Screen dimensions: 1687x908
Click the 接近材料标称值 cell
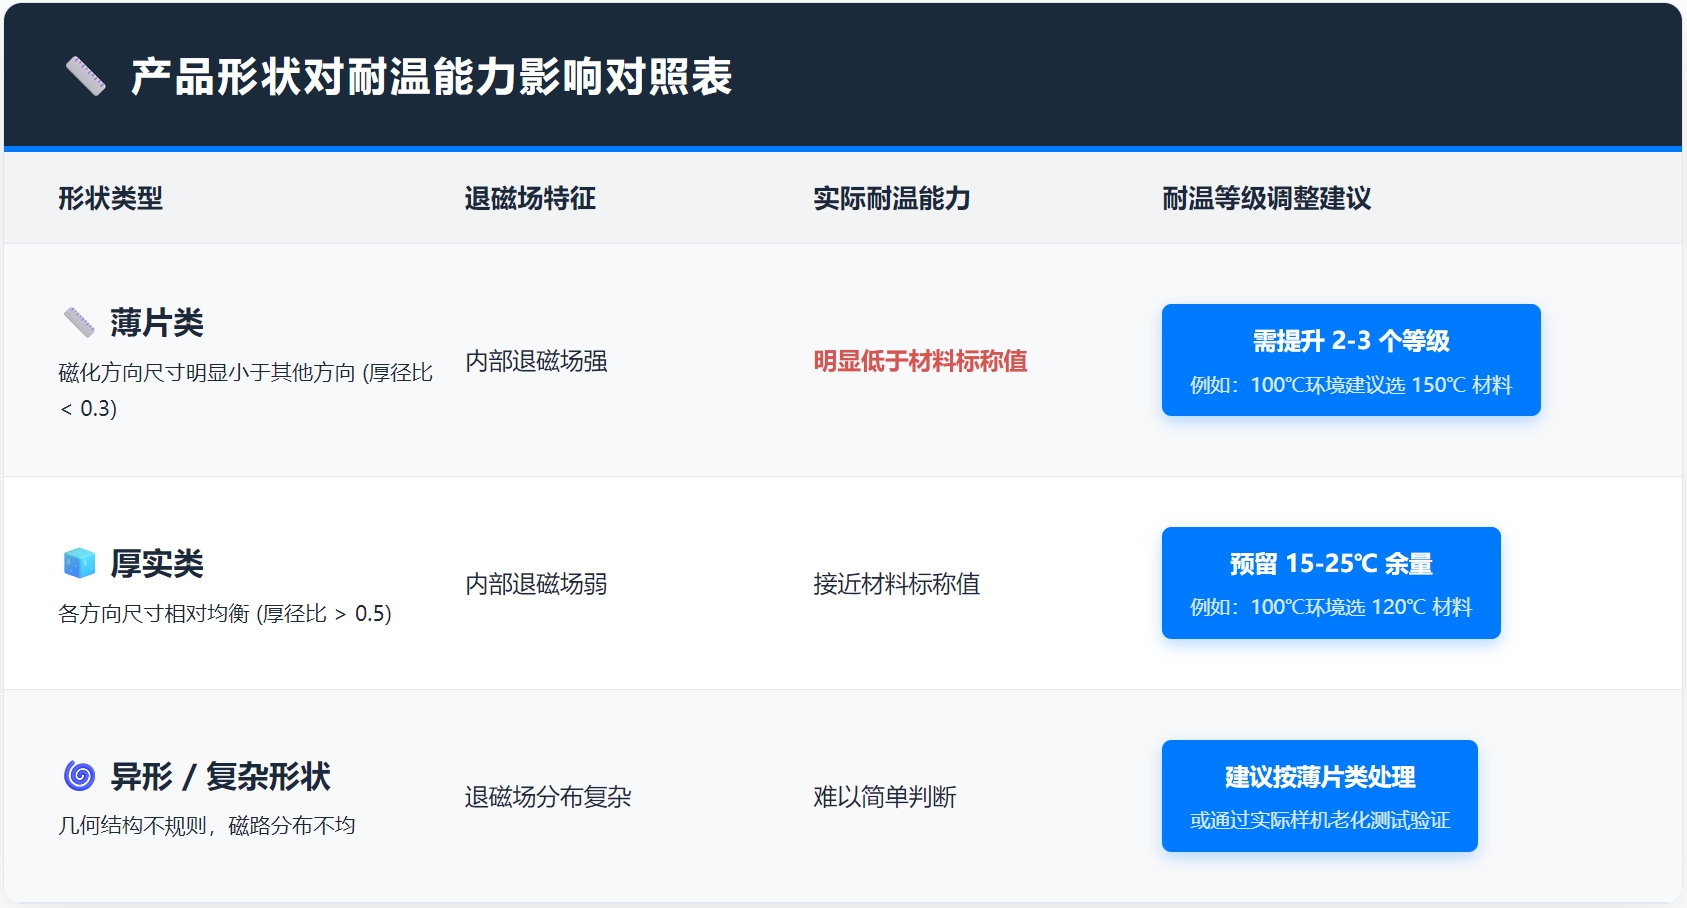[896, 584]
